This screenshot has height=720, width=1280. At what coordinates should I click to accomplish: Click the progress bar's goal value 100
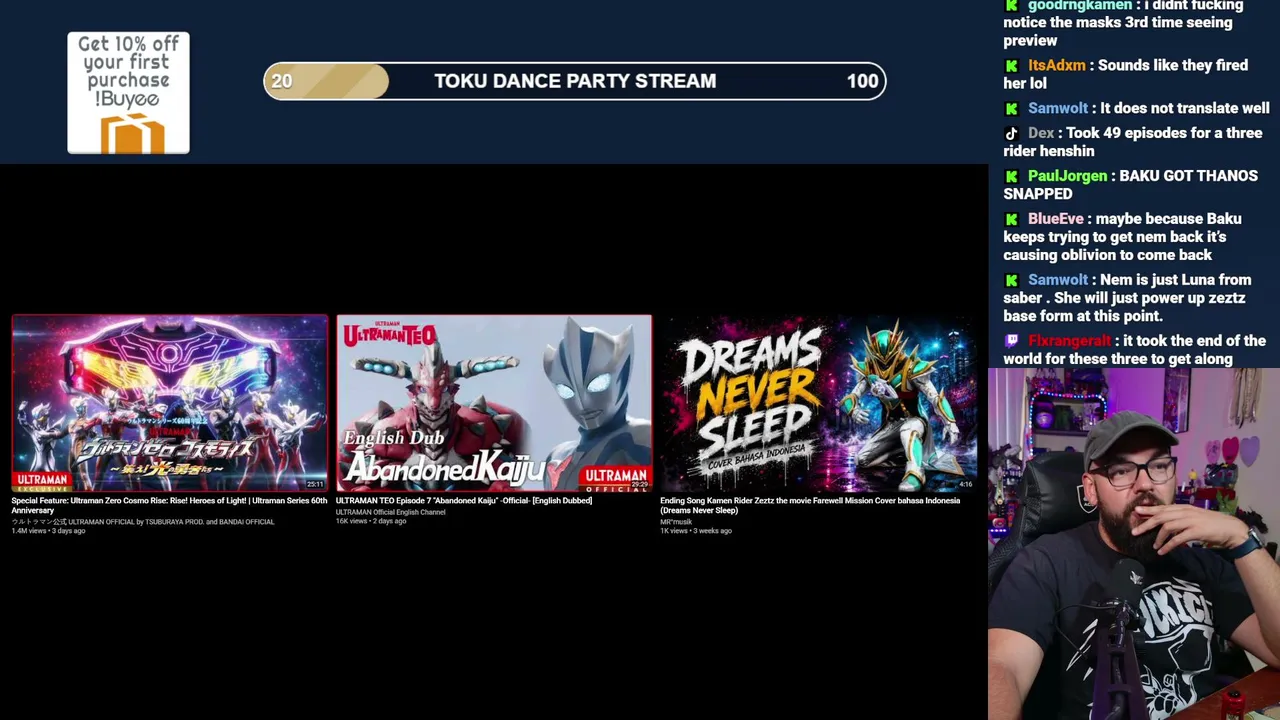pos(863,82)
